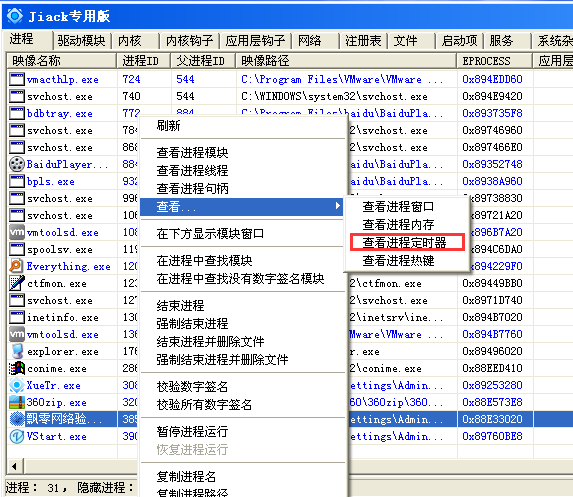Click the 724 process ID cell
This screenshot has height=497, width=573.
coord(131,79)
